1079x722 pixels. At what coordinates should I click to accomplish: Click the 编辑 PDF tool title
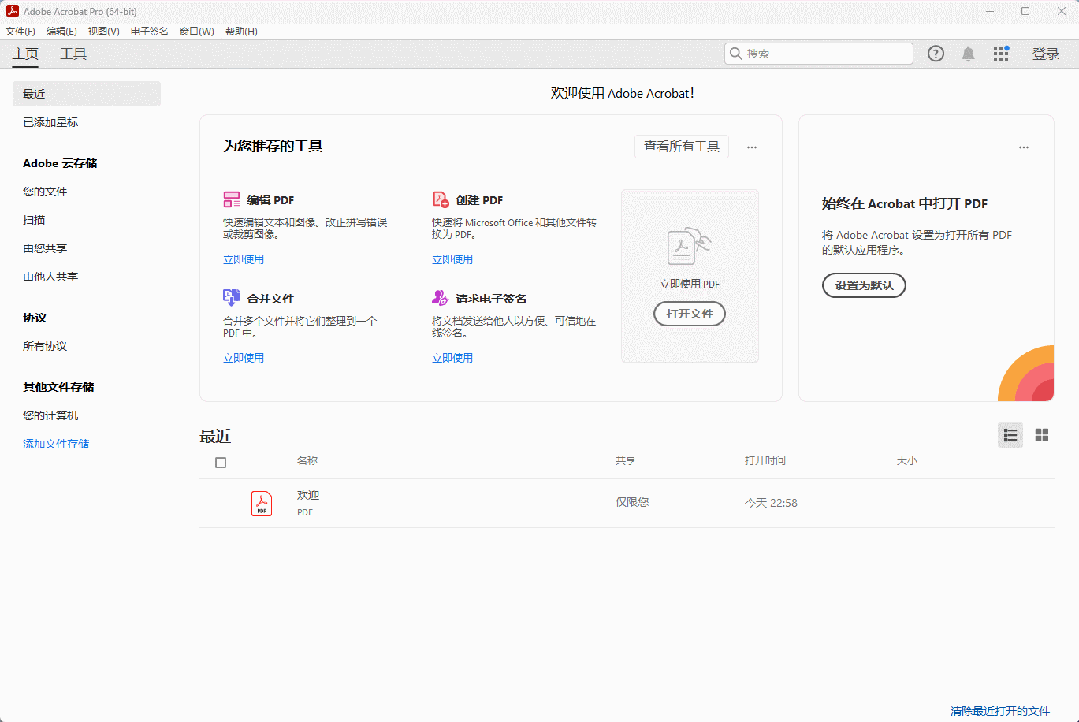[x=270, y=200]
